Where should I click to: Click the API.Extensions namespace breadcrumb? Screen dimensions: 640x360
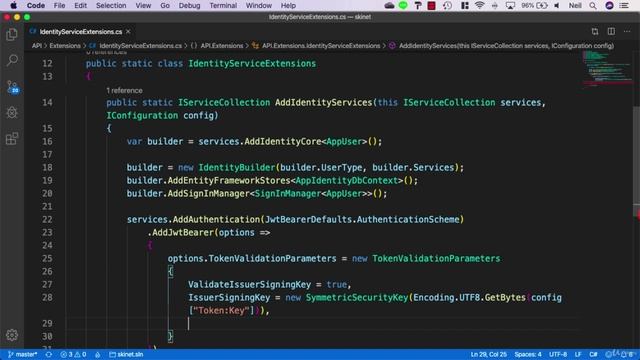click(x=222, y=46)
